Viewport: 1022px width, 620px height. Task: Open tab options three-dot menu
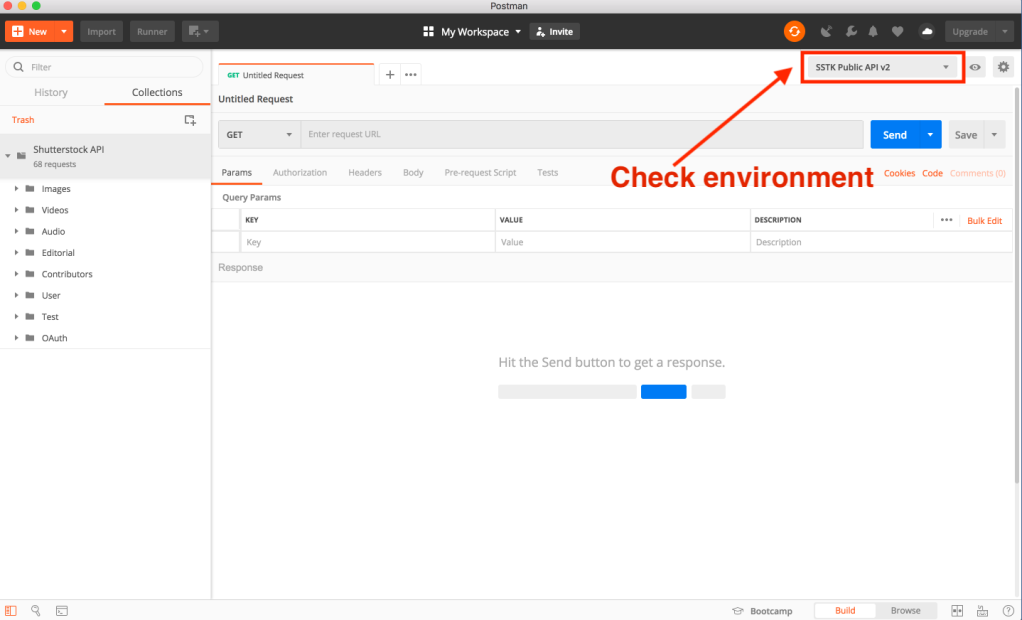411,74
